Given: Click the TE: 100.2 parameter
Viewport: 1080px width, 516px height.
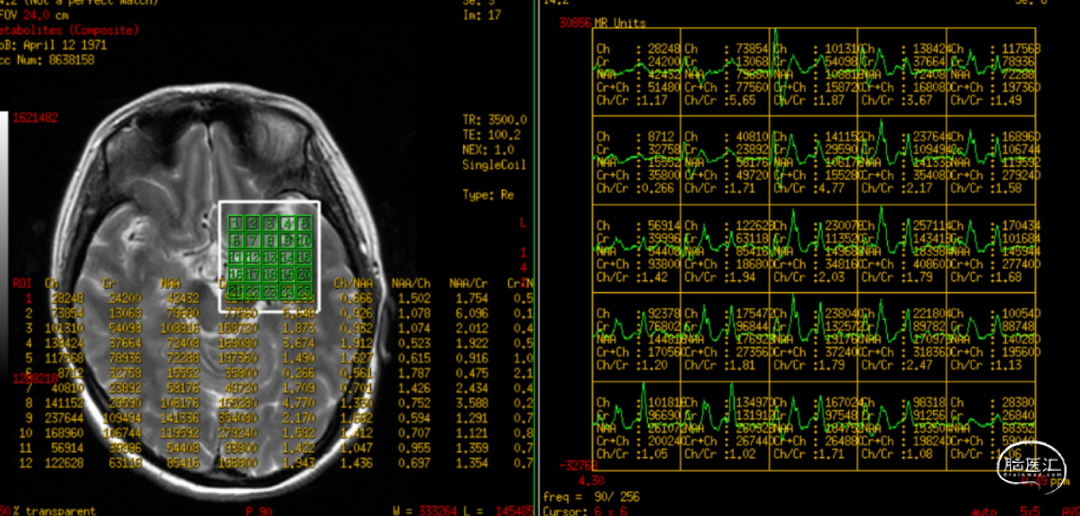Looking at the screenshot, I should coord(492,134).
